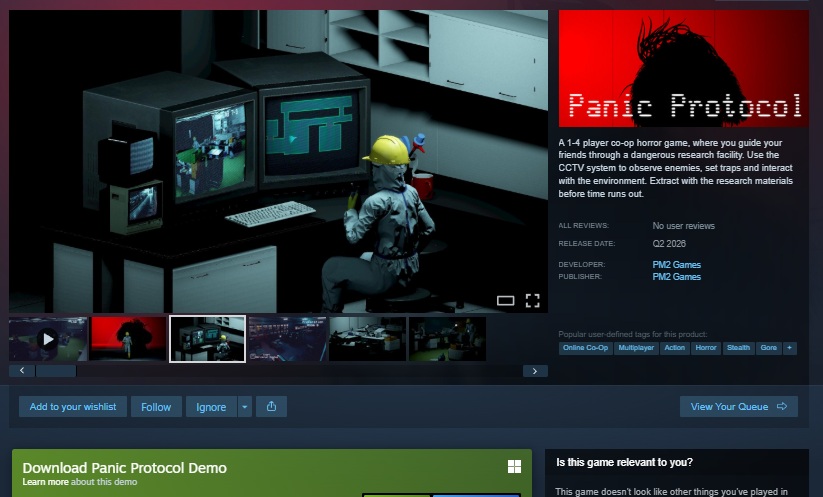Click 'Download Panic Protocol Demo' heading
823x497 pixels.
125,468
